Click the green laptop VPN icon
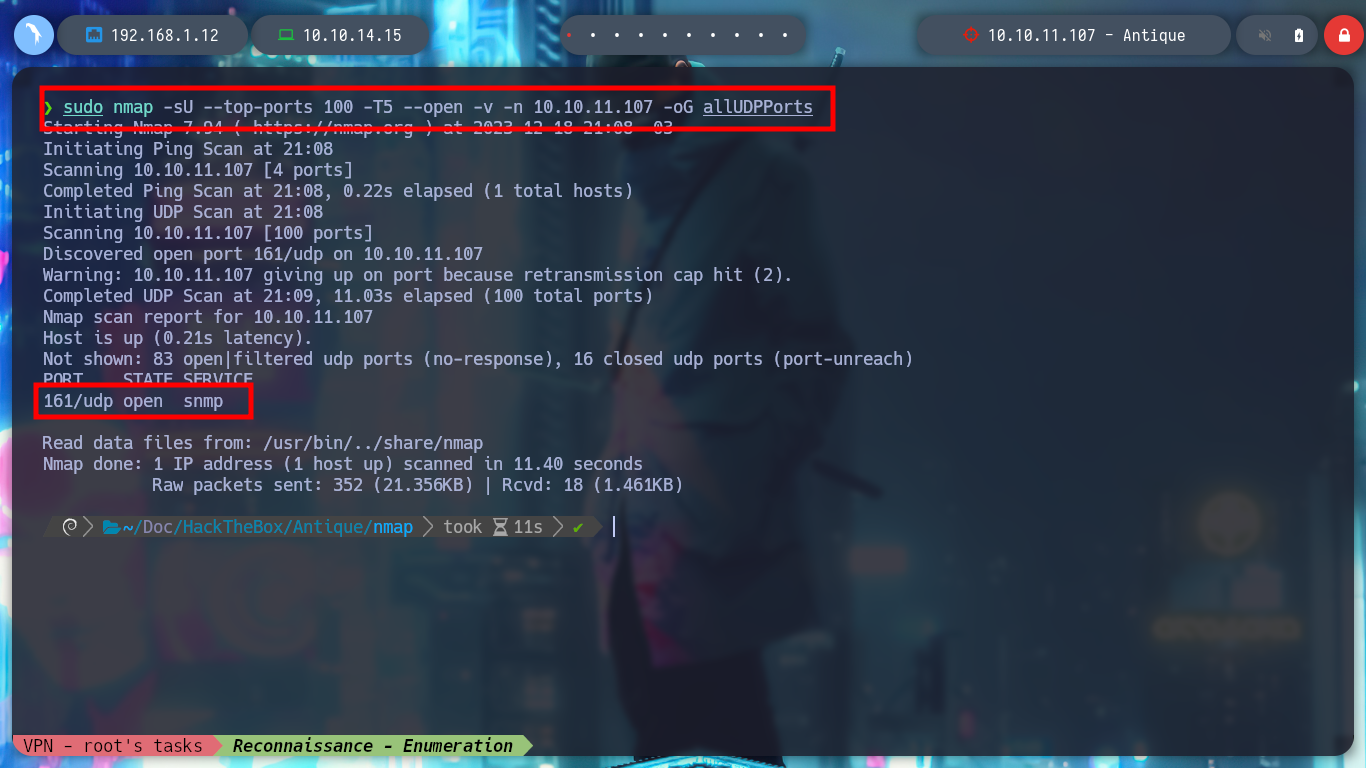Image resolution: width=1366 pixels, height=768 pixels. tap(286, 35)
